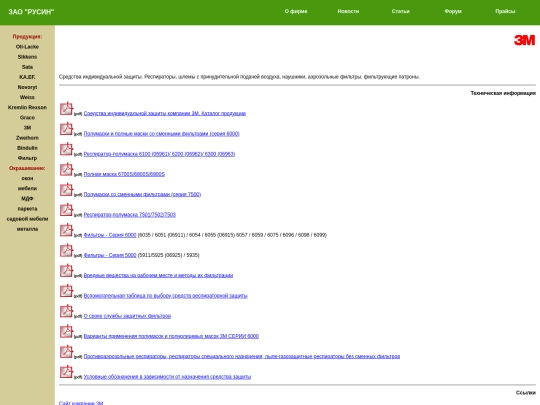Click the 3M logo image
Image resolution: width=540 pixels, height=405 pixels.
pos(525,40)
